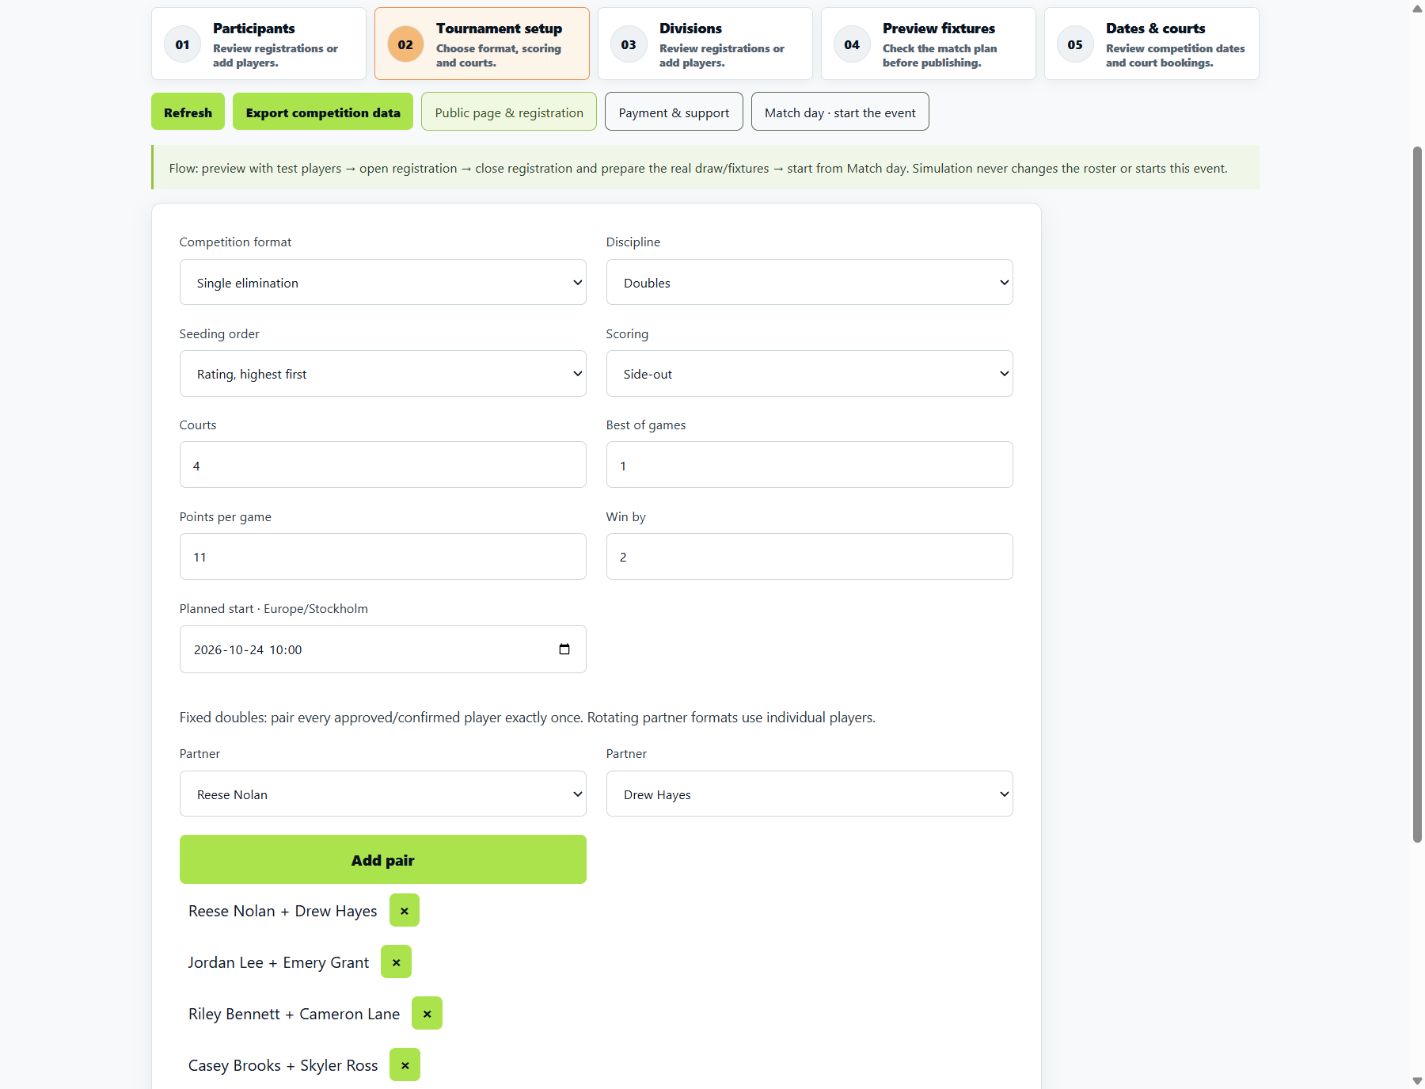
Task: Click the 'Reese Nolan + Drew Hayes' pair text
Action: [x=283, y=911]
